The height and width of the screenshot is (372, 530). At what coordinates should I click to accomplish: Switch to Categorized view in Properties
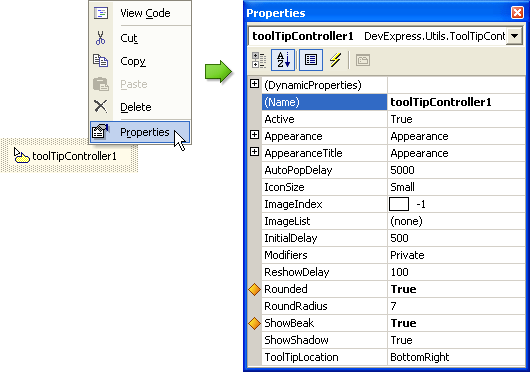click(259, 60)
